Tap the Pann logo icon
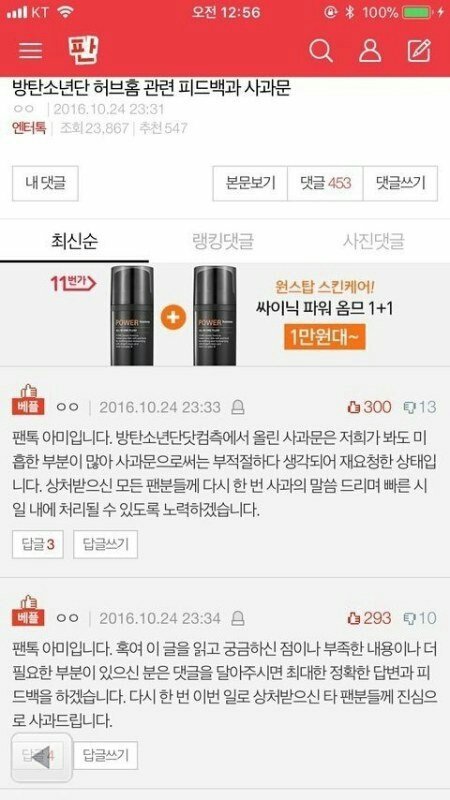450x800 pixels. pyautogui.click(x=83, y=51)
